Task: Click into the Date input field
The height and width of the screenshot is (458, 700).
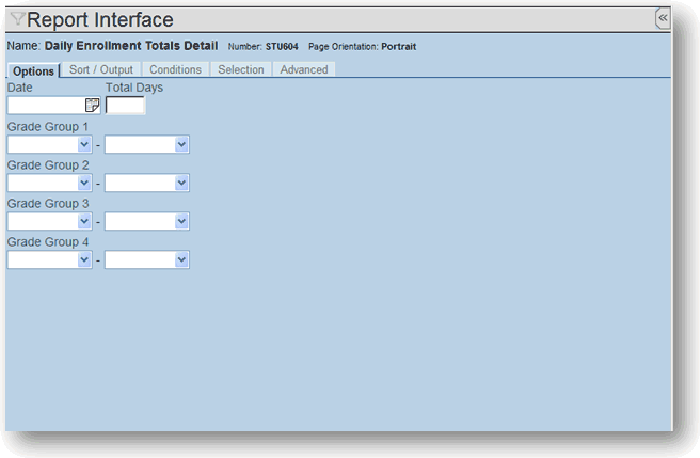Action: point(46,105)
